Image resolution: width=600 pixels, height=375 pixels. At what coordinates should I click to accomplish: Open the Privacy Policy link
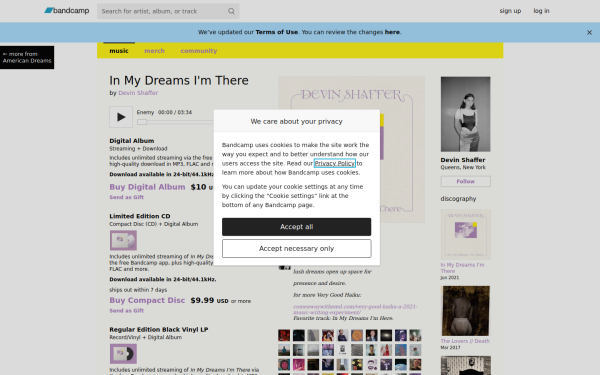click(334, 163)
